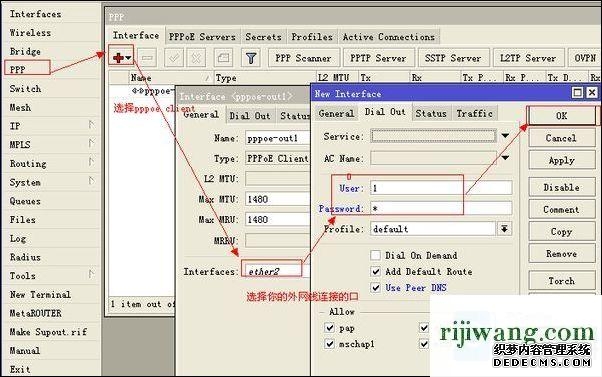This screenshot has width=602, height=377.
Task: Toggle the mschap1 allow checkbox
Action: (x=329, y=344)
